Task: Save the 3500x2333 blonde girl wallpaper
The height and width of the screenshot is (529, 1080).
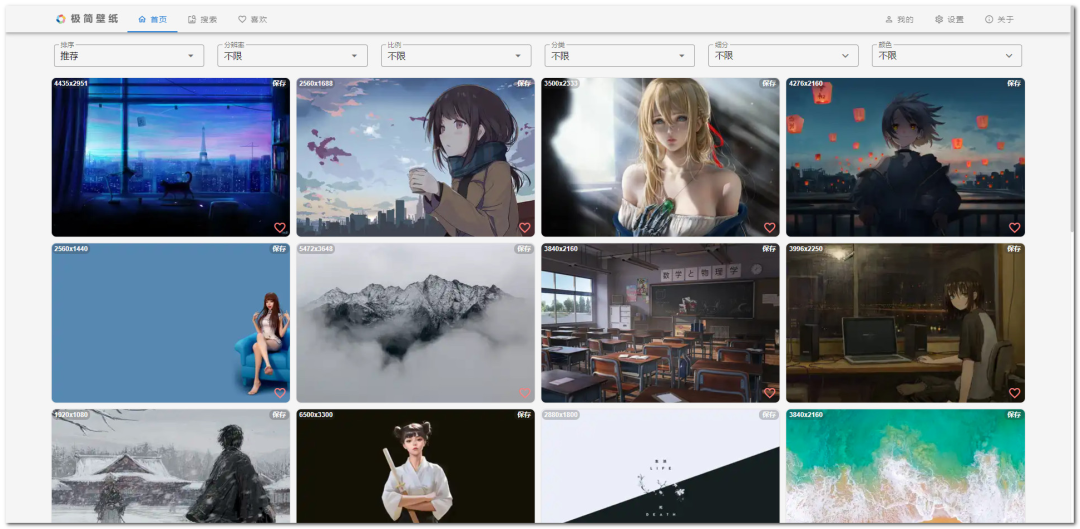Action: (x=769, y=83)
